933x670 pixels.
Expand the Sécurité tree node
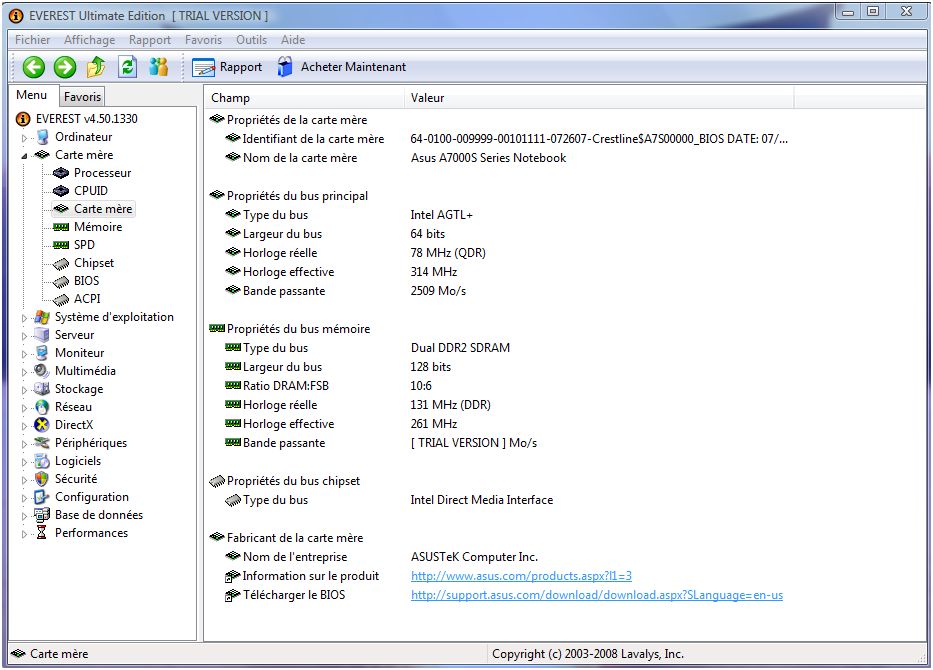(x=24, y=480)
